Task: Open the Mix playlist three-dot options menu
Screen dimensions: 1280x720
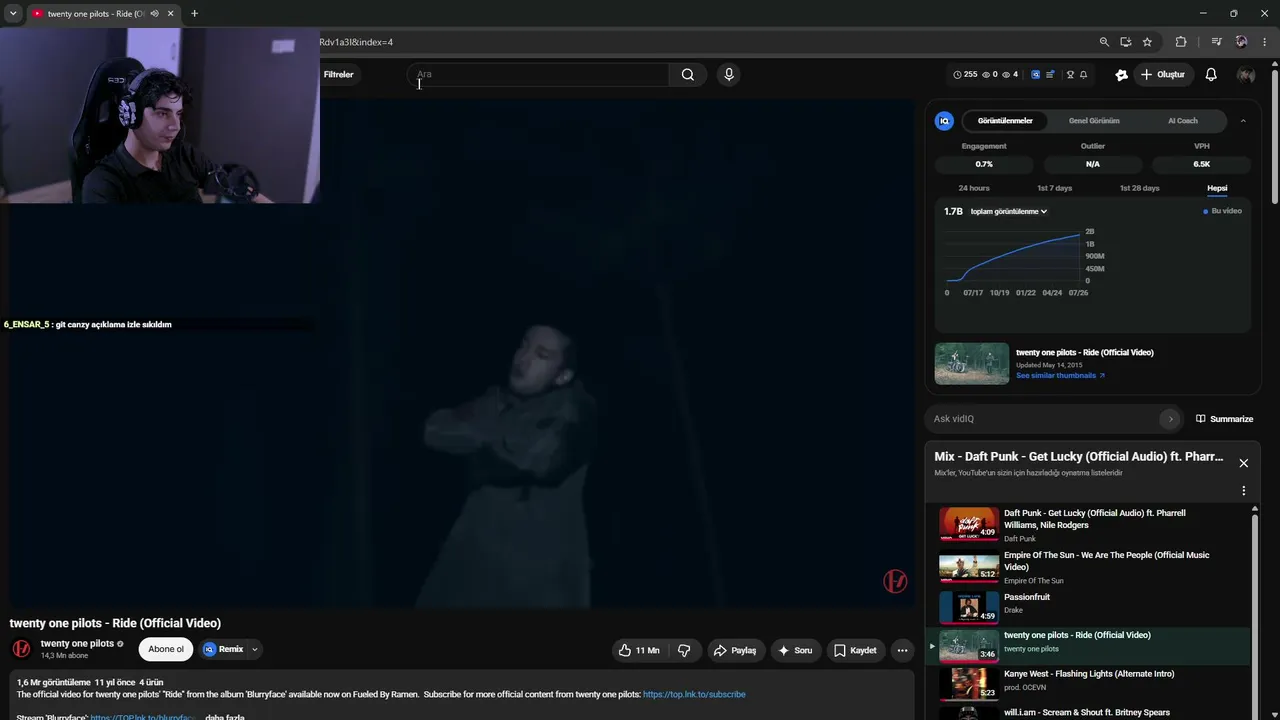Action: [x=1244, y=491]
